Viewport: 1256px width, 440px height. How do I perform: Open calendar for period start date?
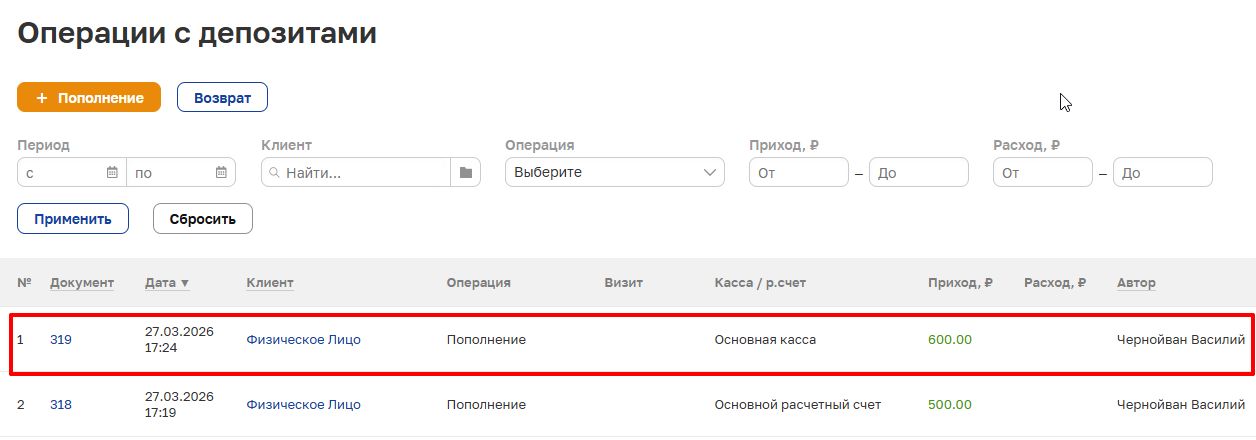coord(112,173)
